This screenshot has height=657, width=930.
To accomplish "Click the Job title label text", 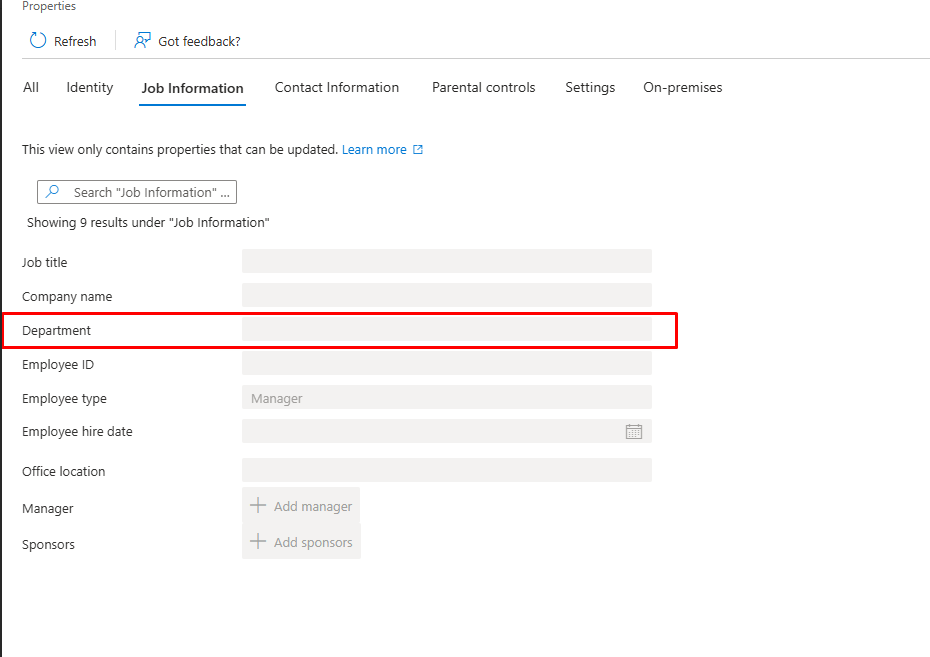I will tap(44, 263).
